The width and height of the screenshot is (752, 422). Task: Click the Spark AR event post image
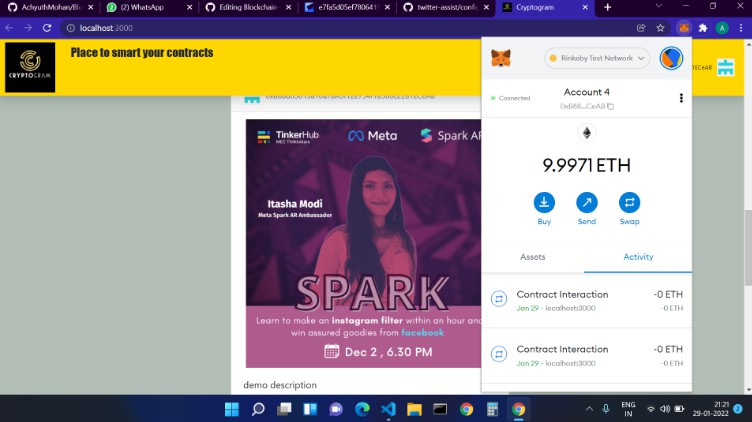point(363,243)
